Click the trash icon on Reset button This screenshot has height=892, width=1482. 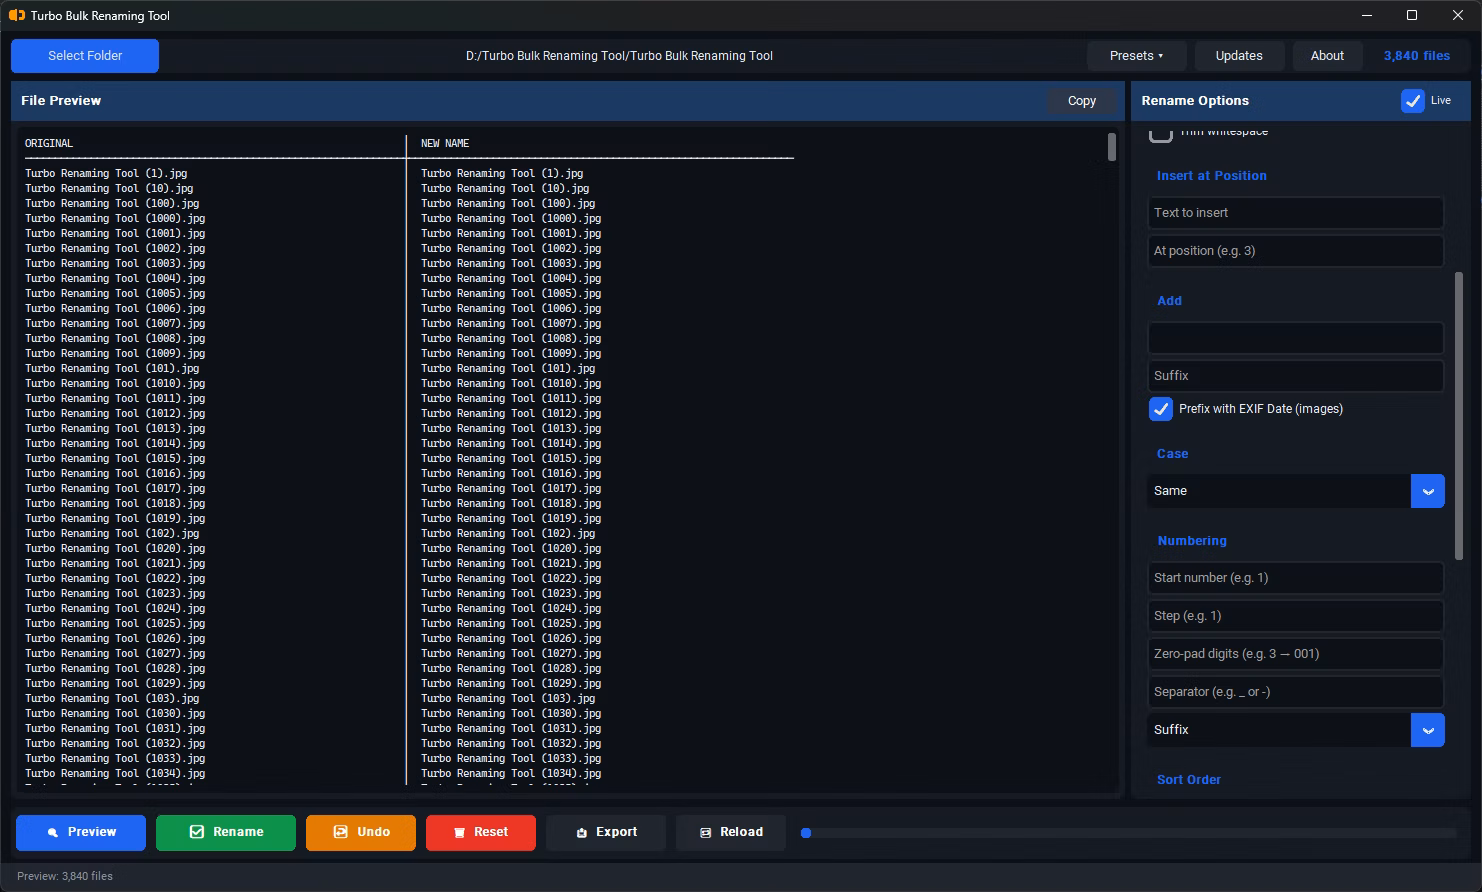click(460, 832)
